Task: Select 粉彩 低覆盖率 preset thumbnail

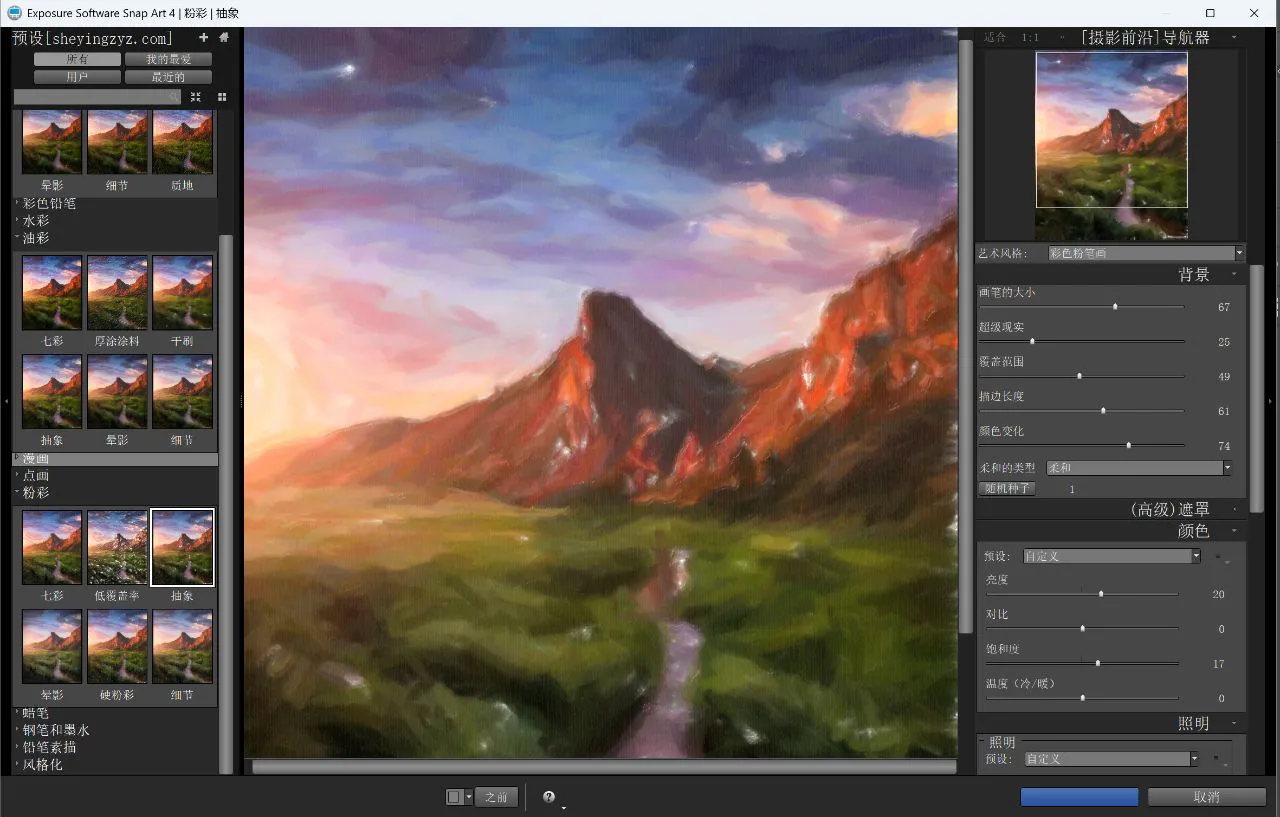Action: tap(117, 547)
